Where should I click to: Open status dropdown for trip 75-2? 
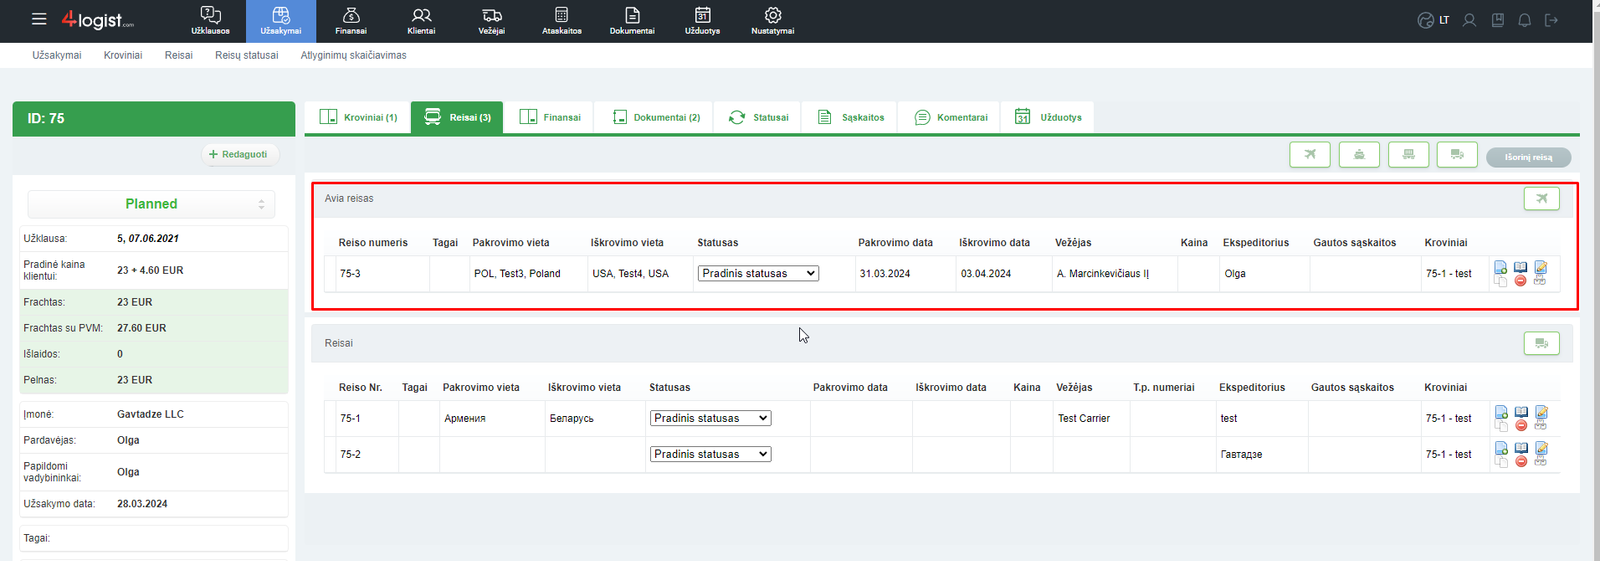[710, 454]
